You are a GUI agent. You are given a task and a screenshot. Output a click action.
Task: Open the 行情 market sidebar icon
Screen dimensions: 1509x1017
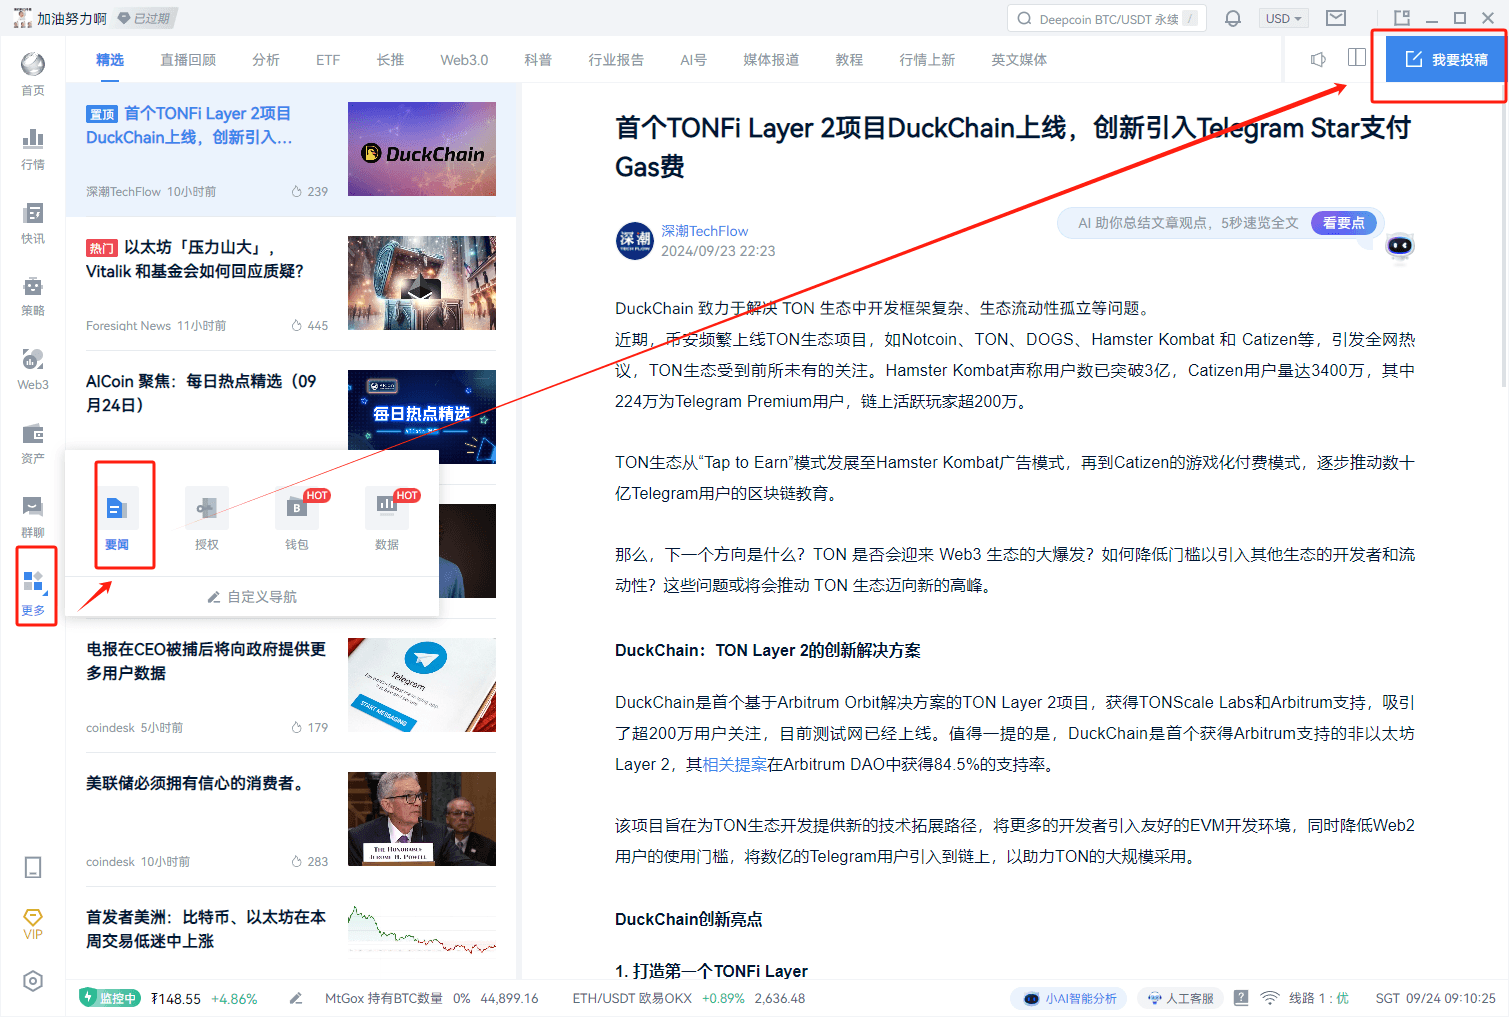[x=33, y=148]
